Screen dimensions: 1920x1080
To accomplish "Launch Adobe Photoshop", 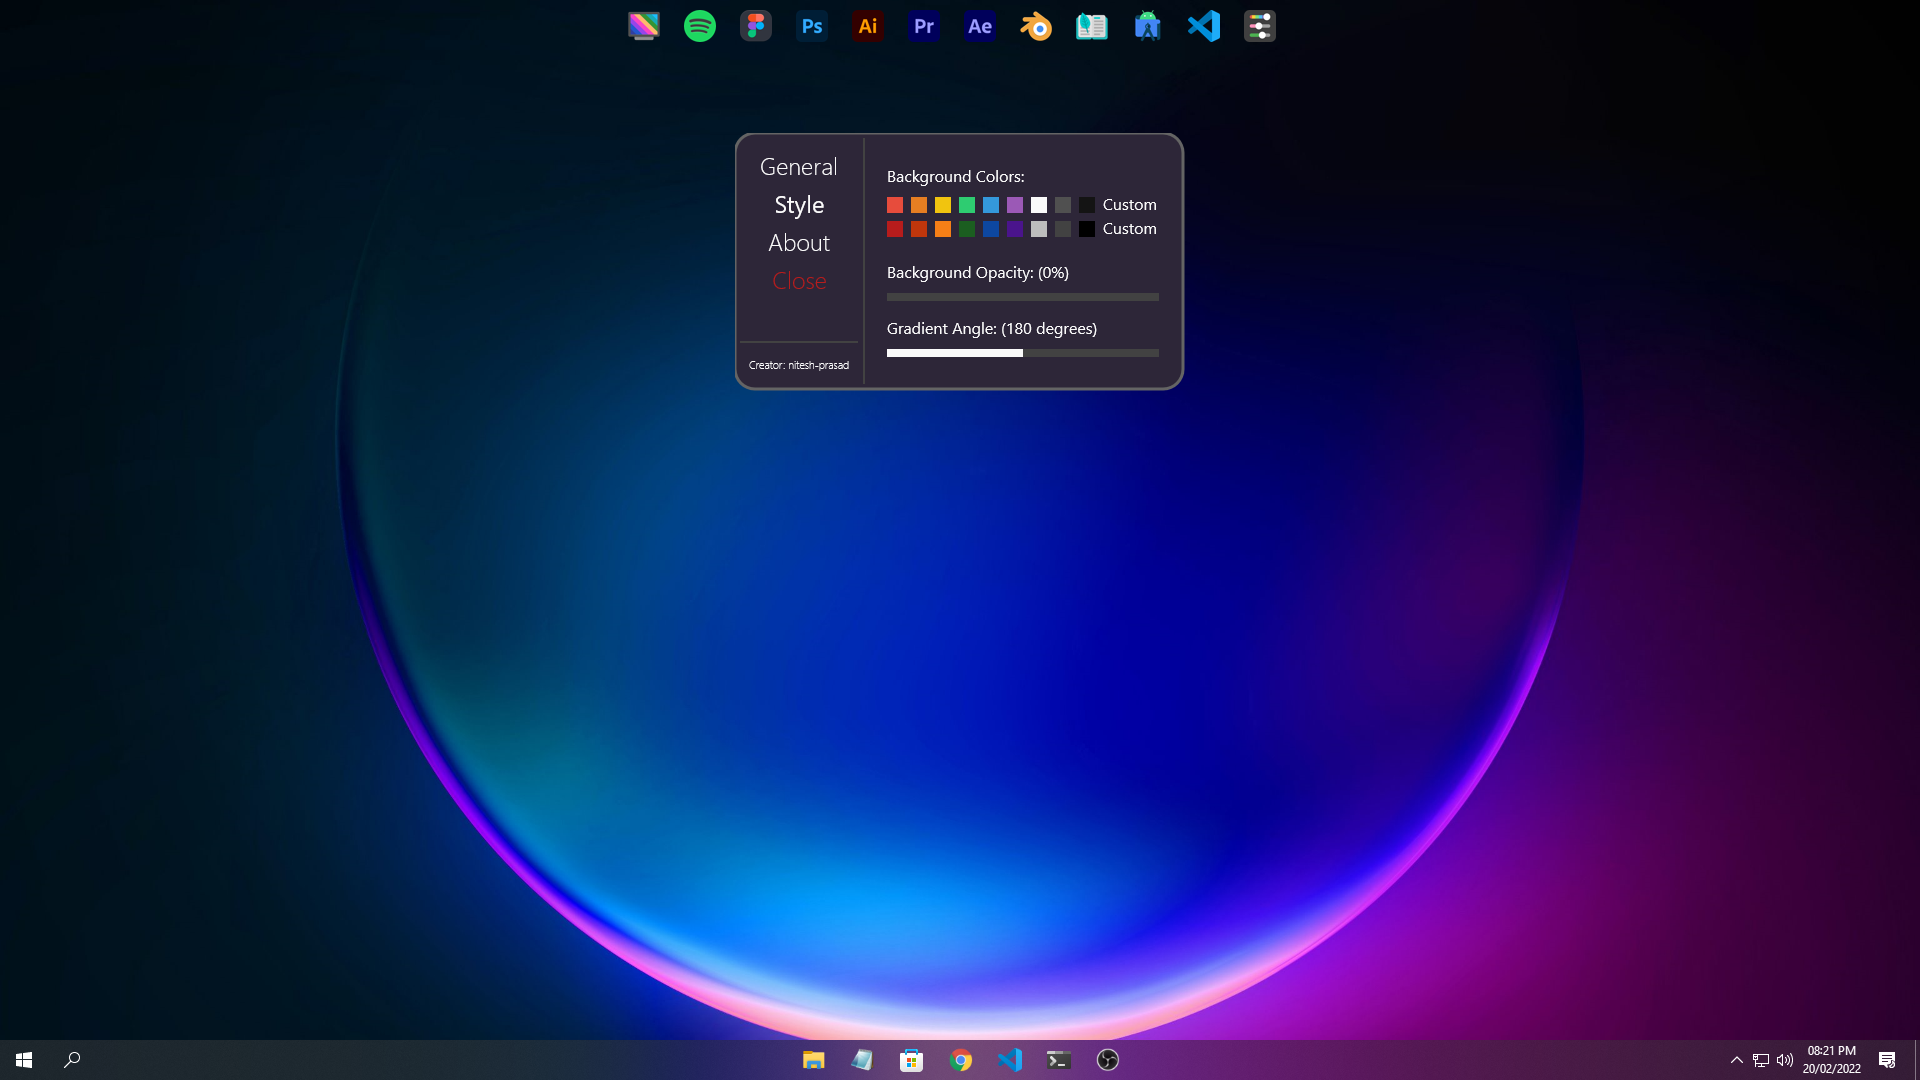I will pyautogui.click(x=812, y=25).
